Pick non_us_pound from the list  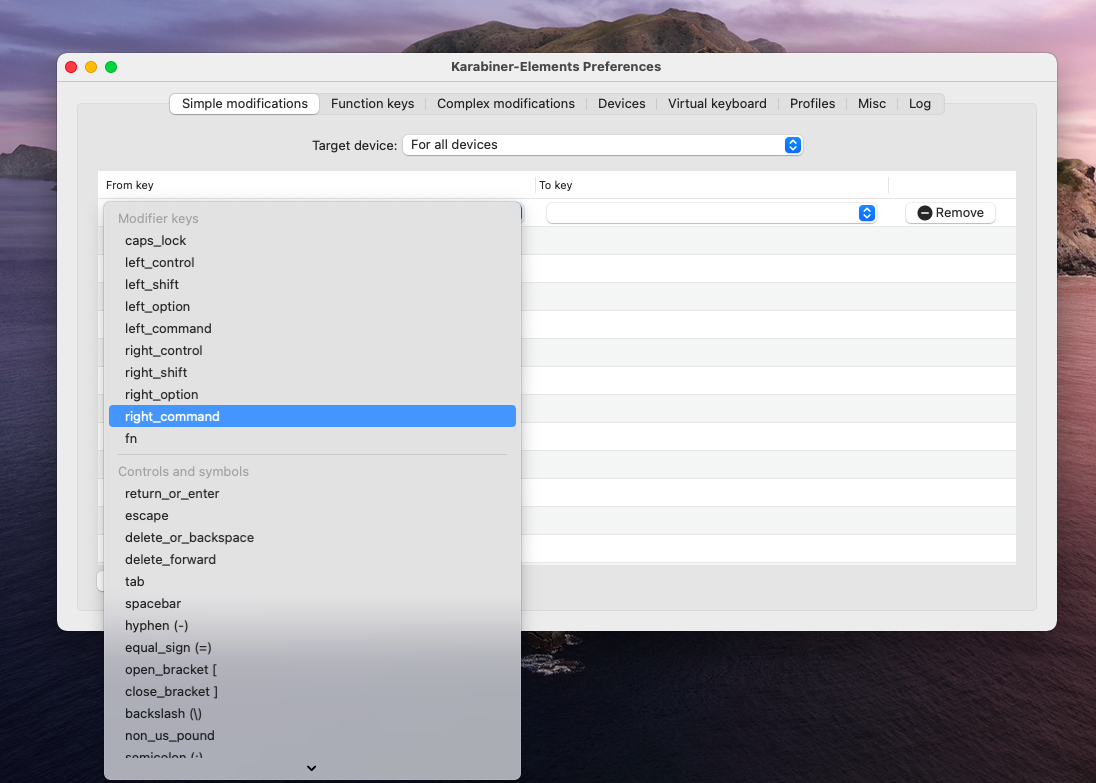pyautogui.click(x=312, y=735)
